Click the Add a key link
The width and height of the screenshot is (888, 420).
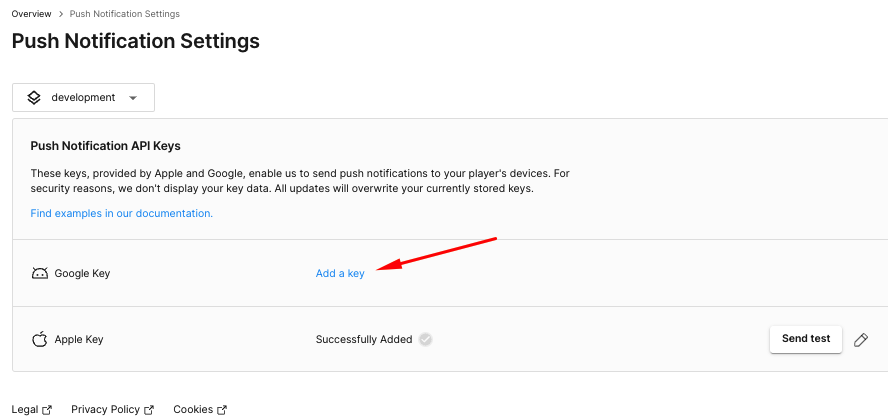340,273
